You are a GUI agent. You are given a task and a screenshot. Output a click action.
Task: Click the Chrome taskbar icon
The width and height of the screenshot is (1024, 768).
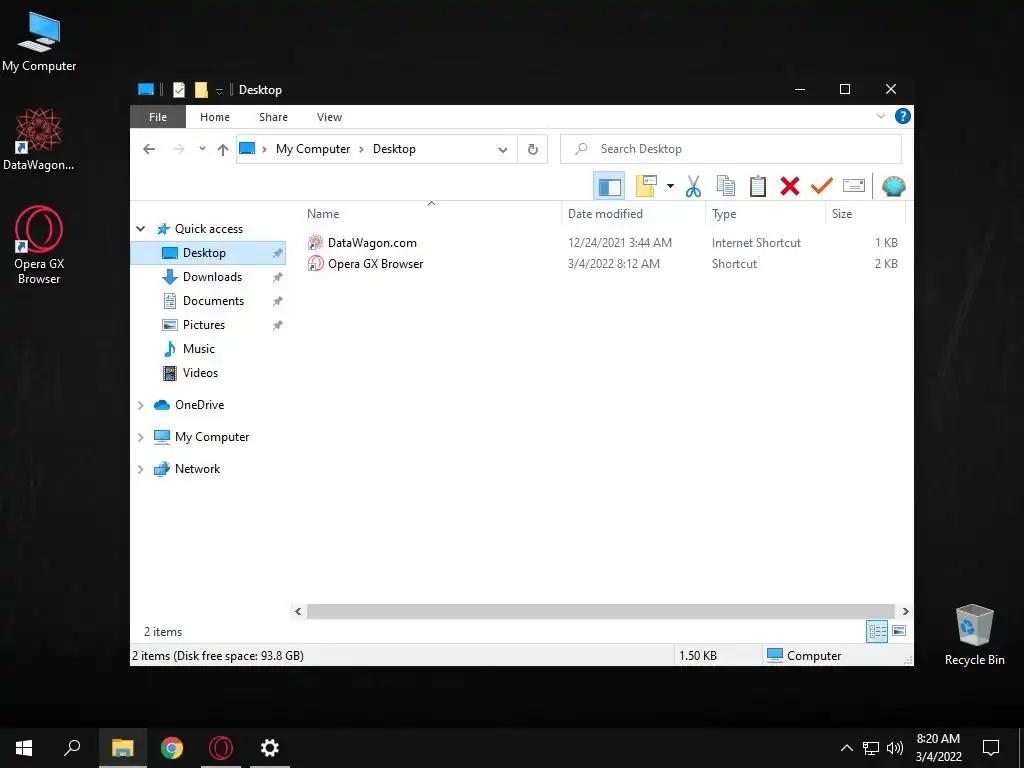(x=172, y=748)
